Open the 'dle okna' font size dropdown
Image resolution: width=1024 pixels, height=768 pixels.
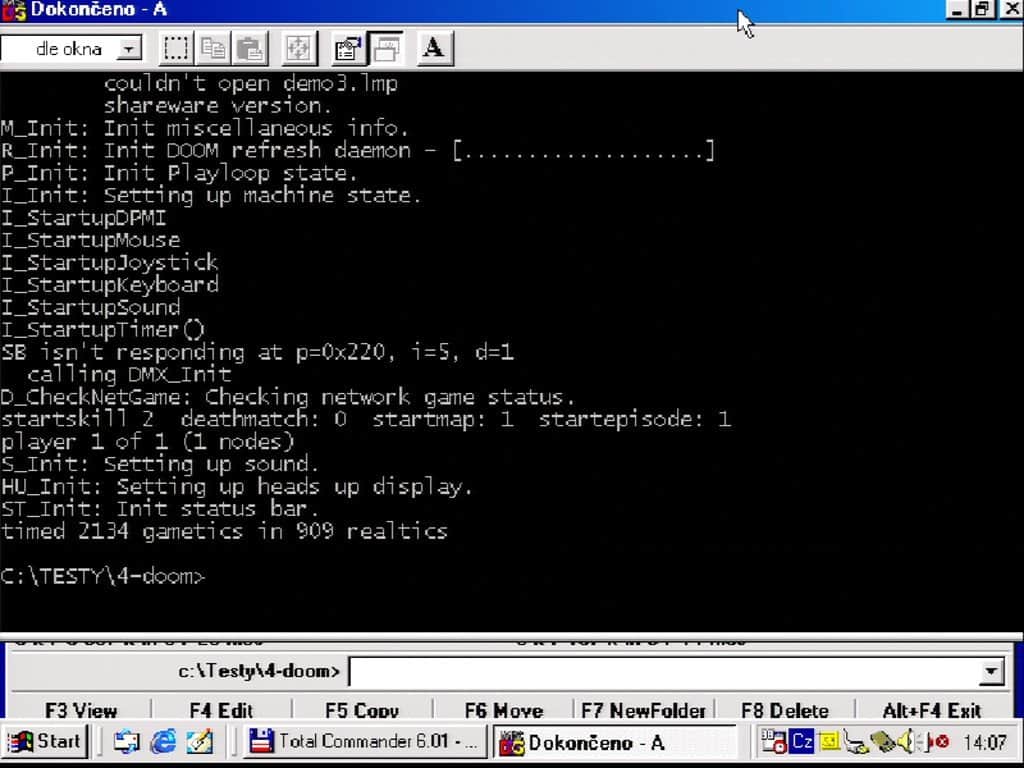point(129,49)
